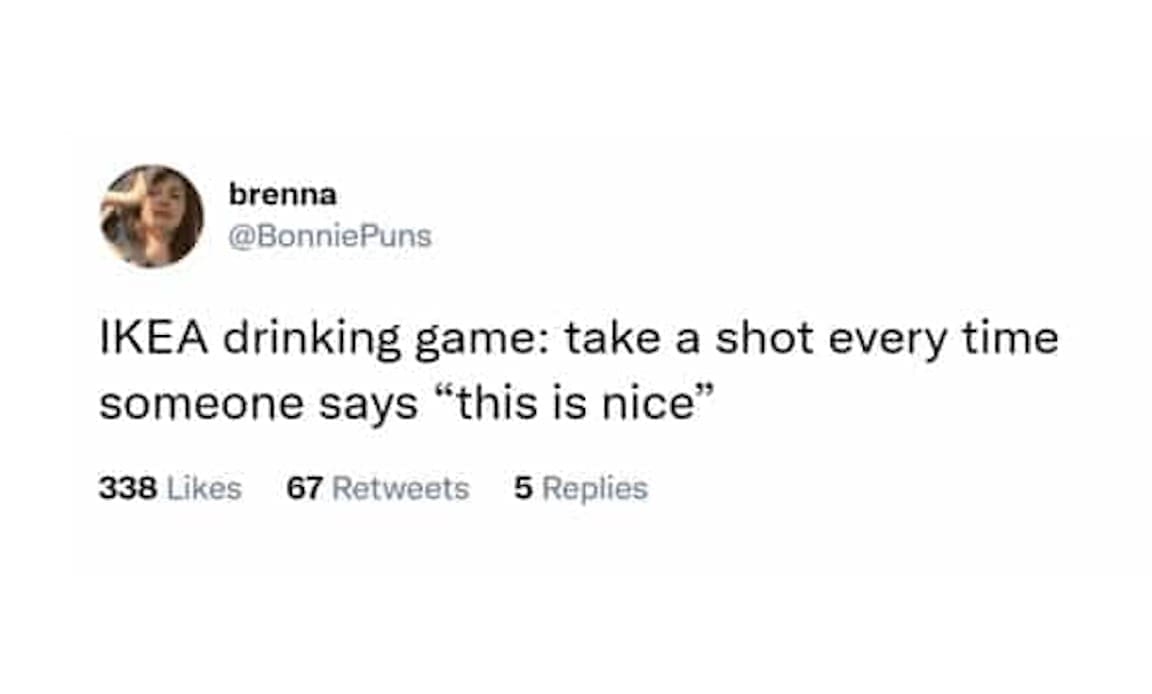Click the tweet's first line starting with IKEA
The height and width of the screenshot is (694, 1152).
[x=578, y=340]
